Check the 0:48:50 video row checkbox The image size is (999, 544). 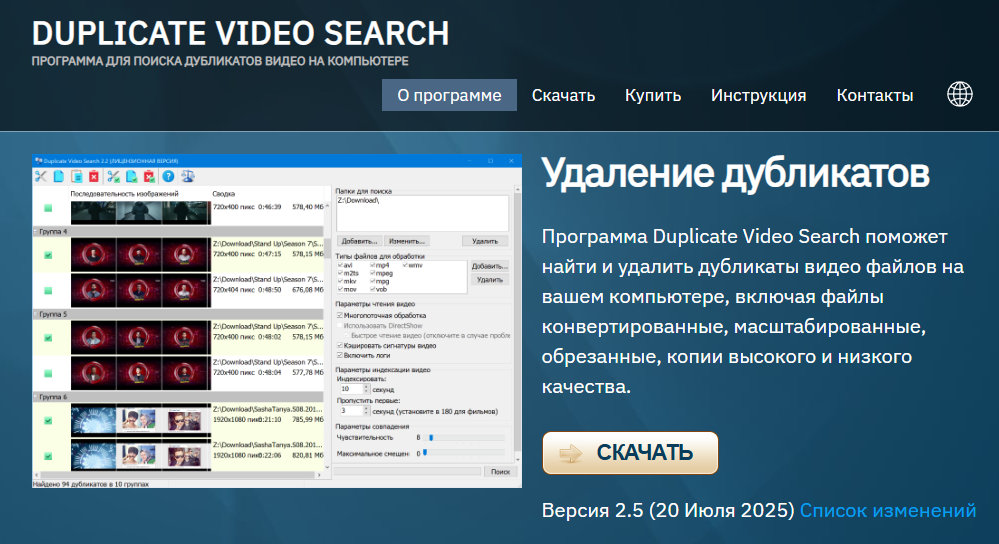click(x=48, y=290)
